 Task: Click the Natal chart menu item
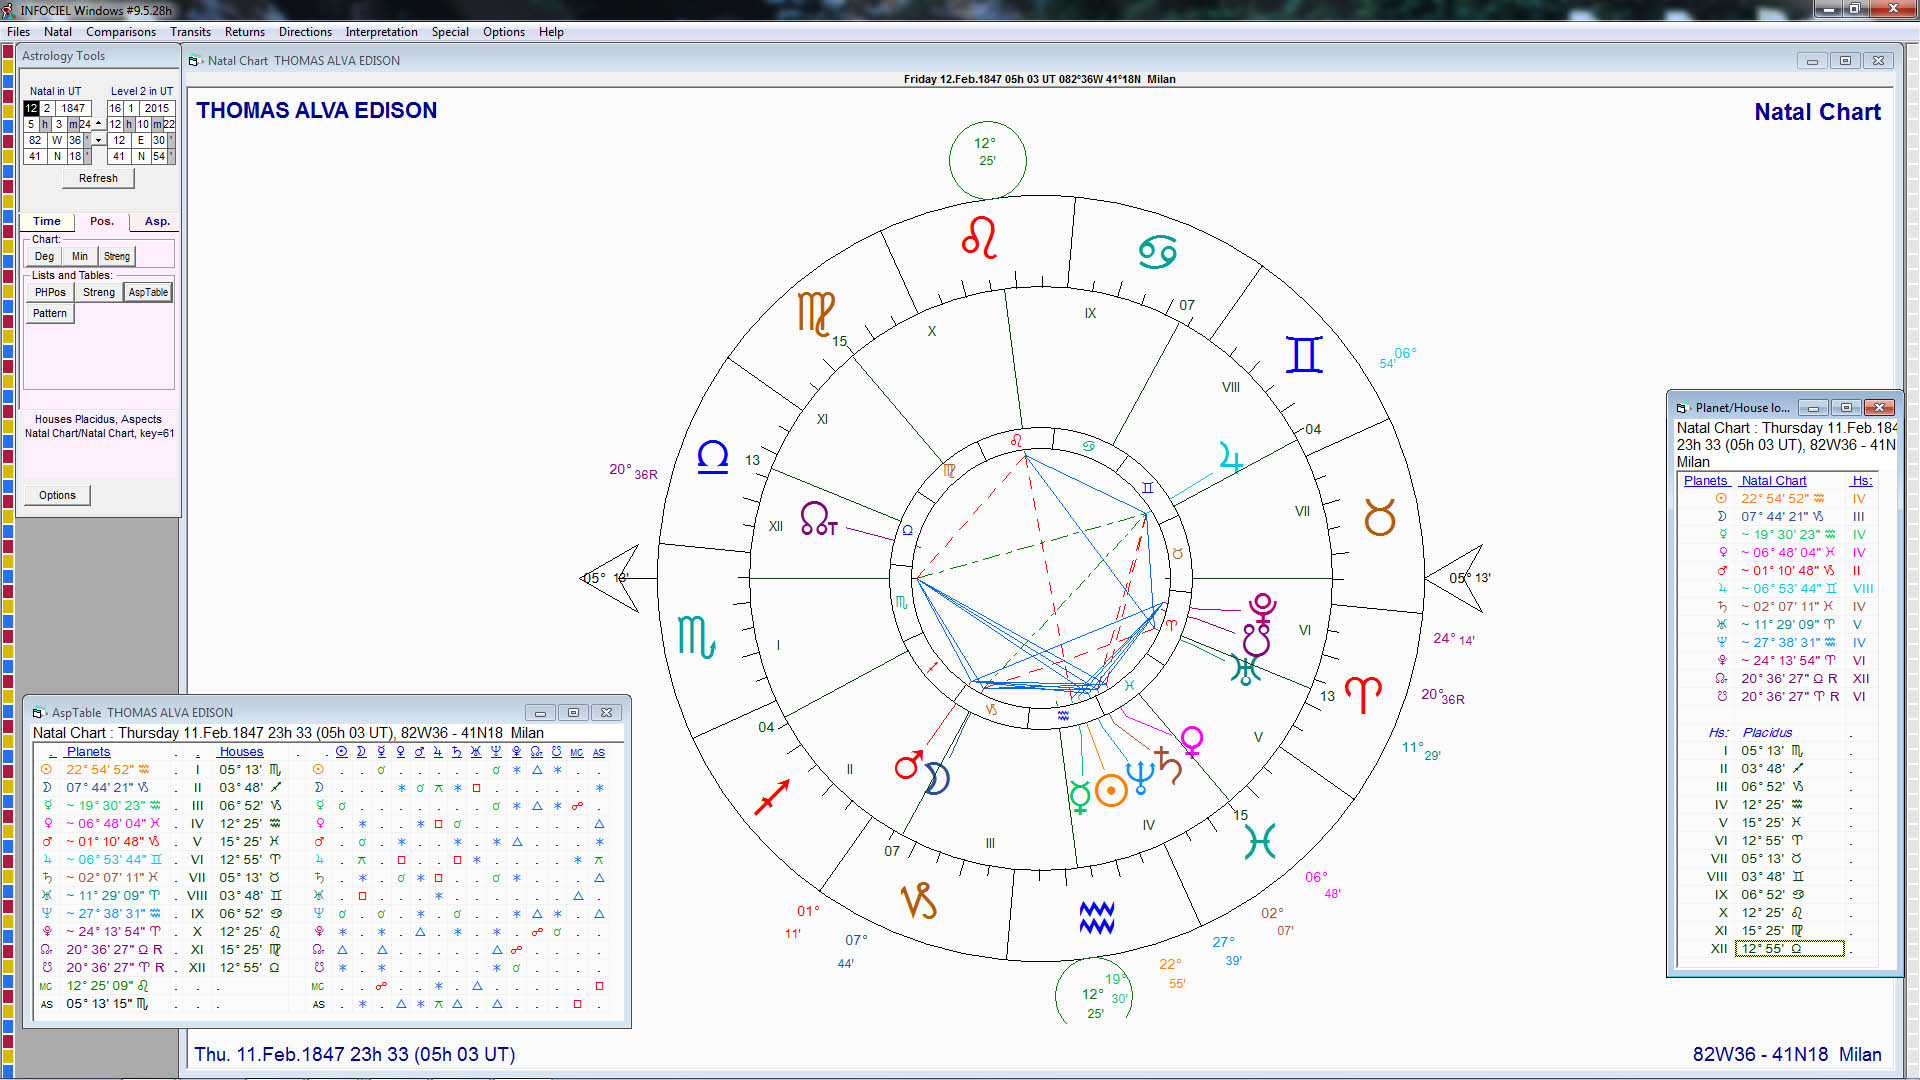(x=59, y=30)
